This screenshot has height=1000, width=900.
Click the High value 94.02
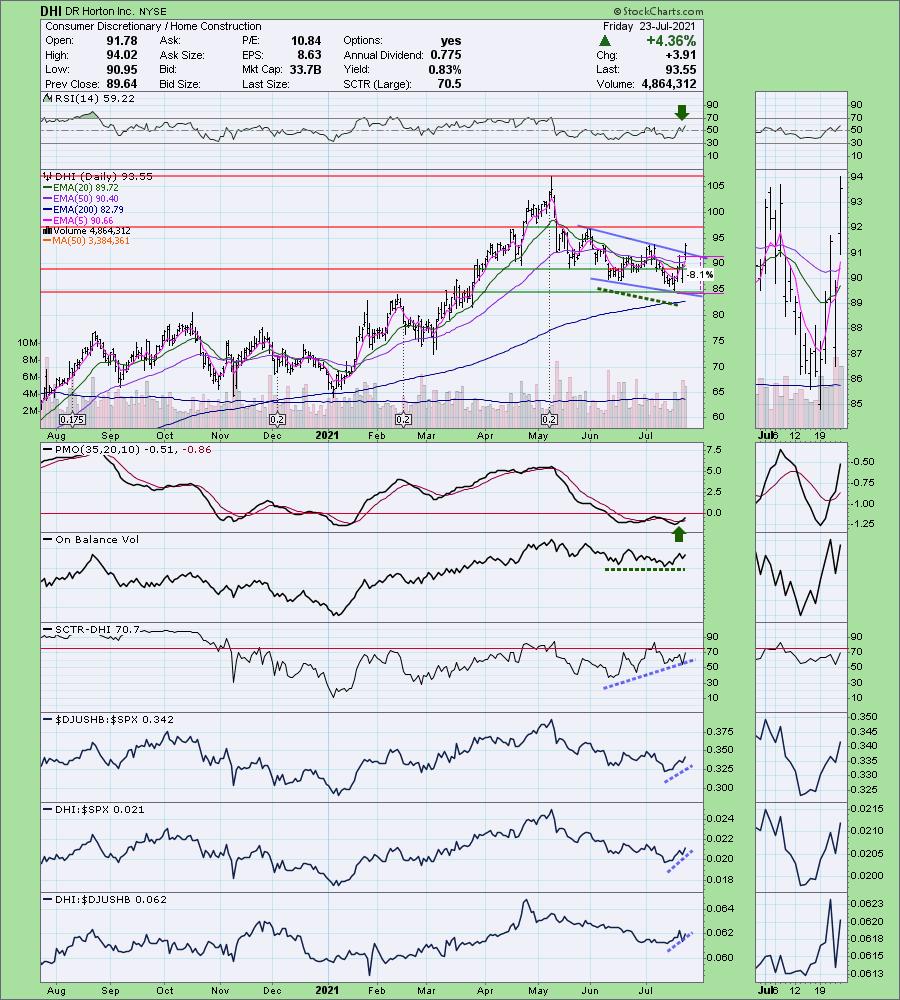[121, 55]
